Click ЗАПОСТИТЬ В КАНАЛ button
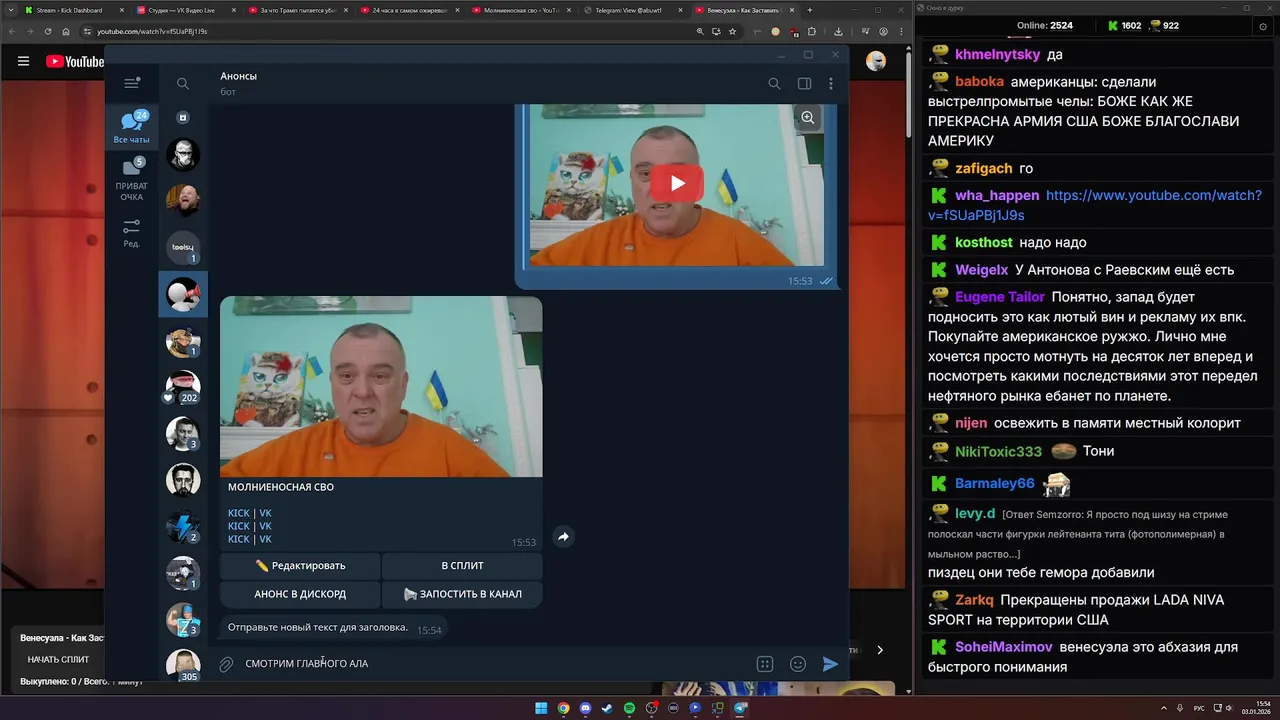 click(462, 594)
